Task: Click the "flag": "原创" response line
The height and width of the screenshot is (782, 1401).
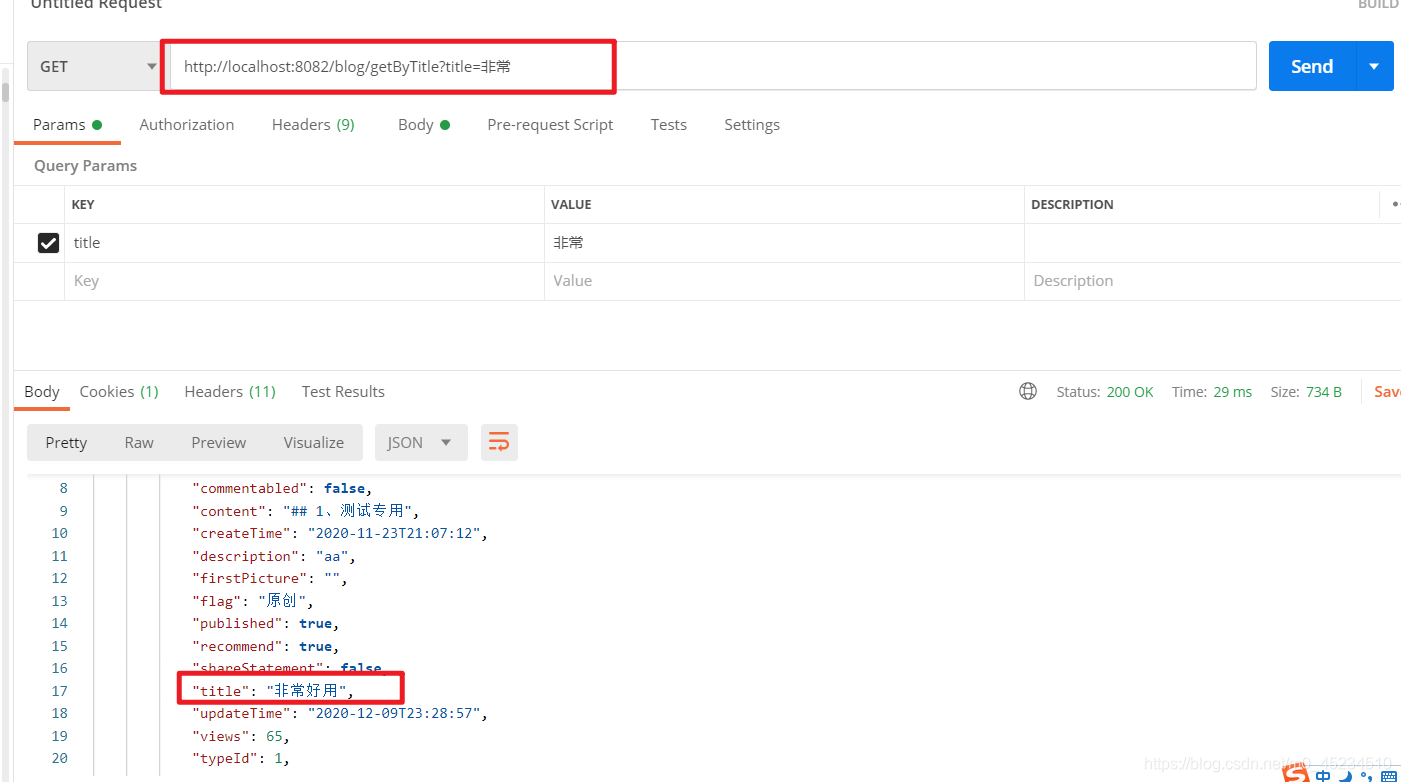Action: tap(253, 601)
